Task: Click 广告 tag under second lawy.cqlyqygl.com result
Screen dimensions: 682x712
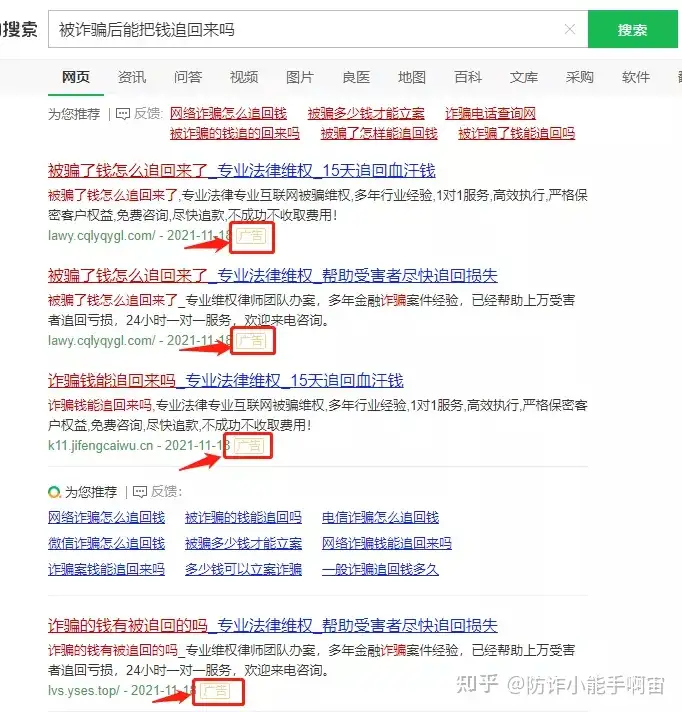Action: coord(251,341)
